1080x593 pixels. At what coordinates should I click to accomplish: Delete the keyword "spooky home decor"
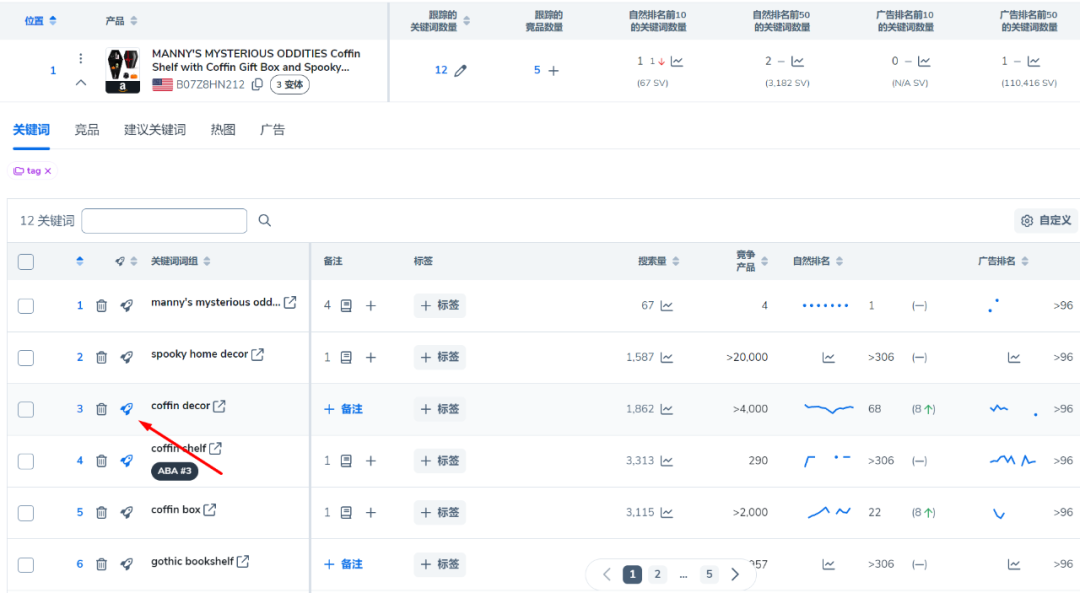coord(101,357)
